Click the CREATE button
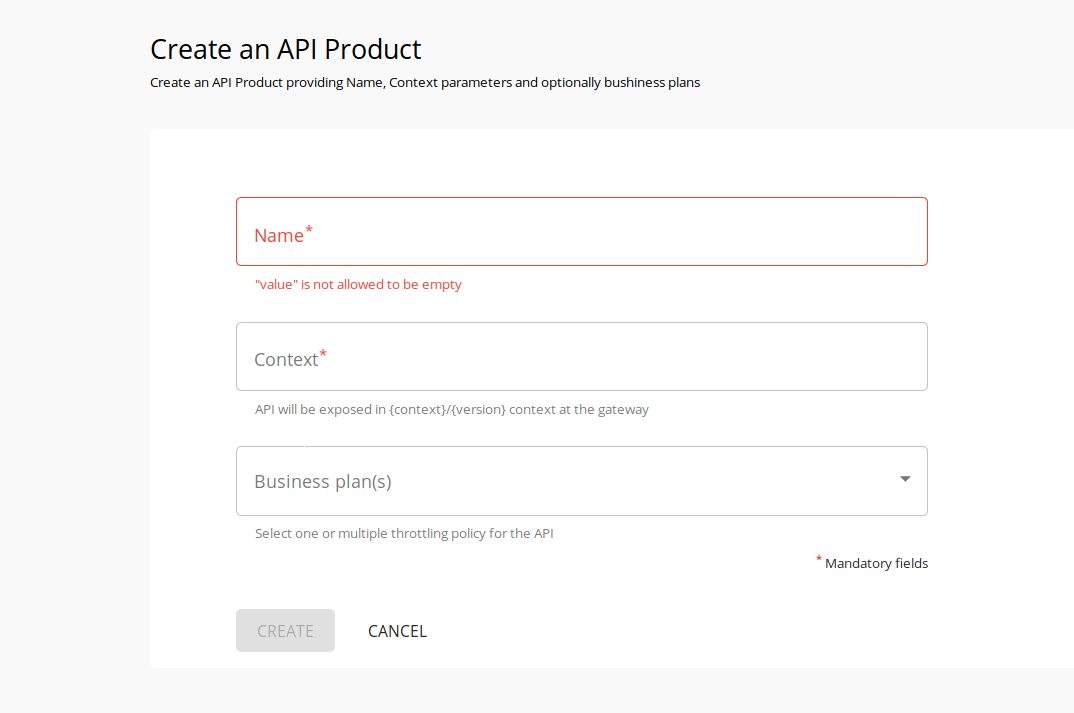1074x713 pixels. [x=285, y=630]
